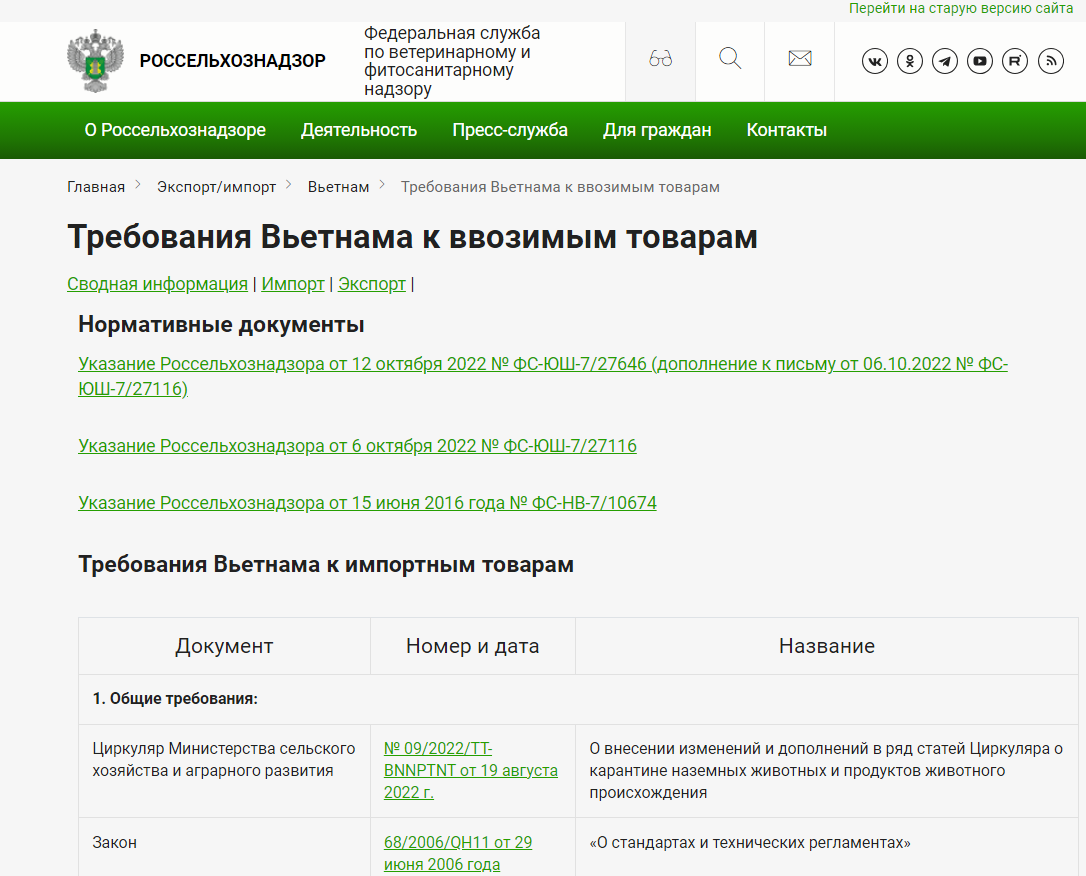Open the Сводная информация link
The height and width of the screenshot is (876, 1086).
pyautogui.click(x=157, y=284)
